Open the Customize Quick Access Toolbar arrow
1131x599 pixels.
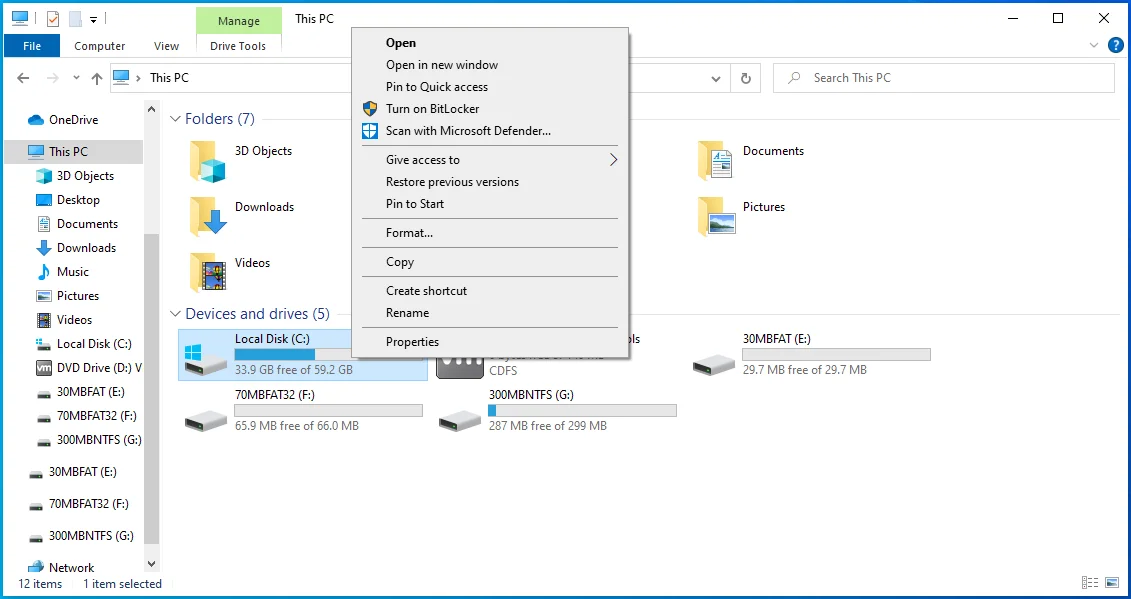tap(93, 19)
